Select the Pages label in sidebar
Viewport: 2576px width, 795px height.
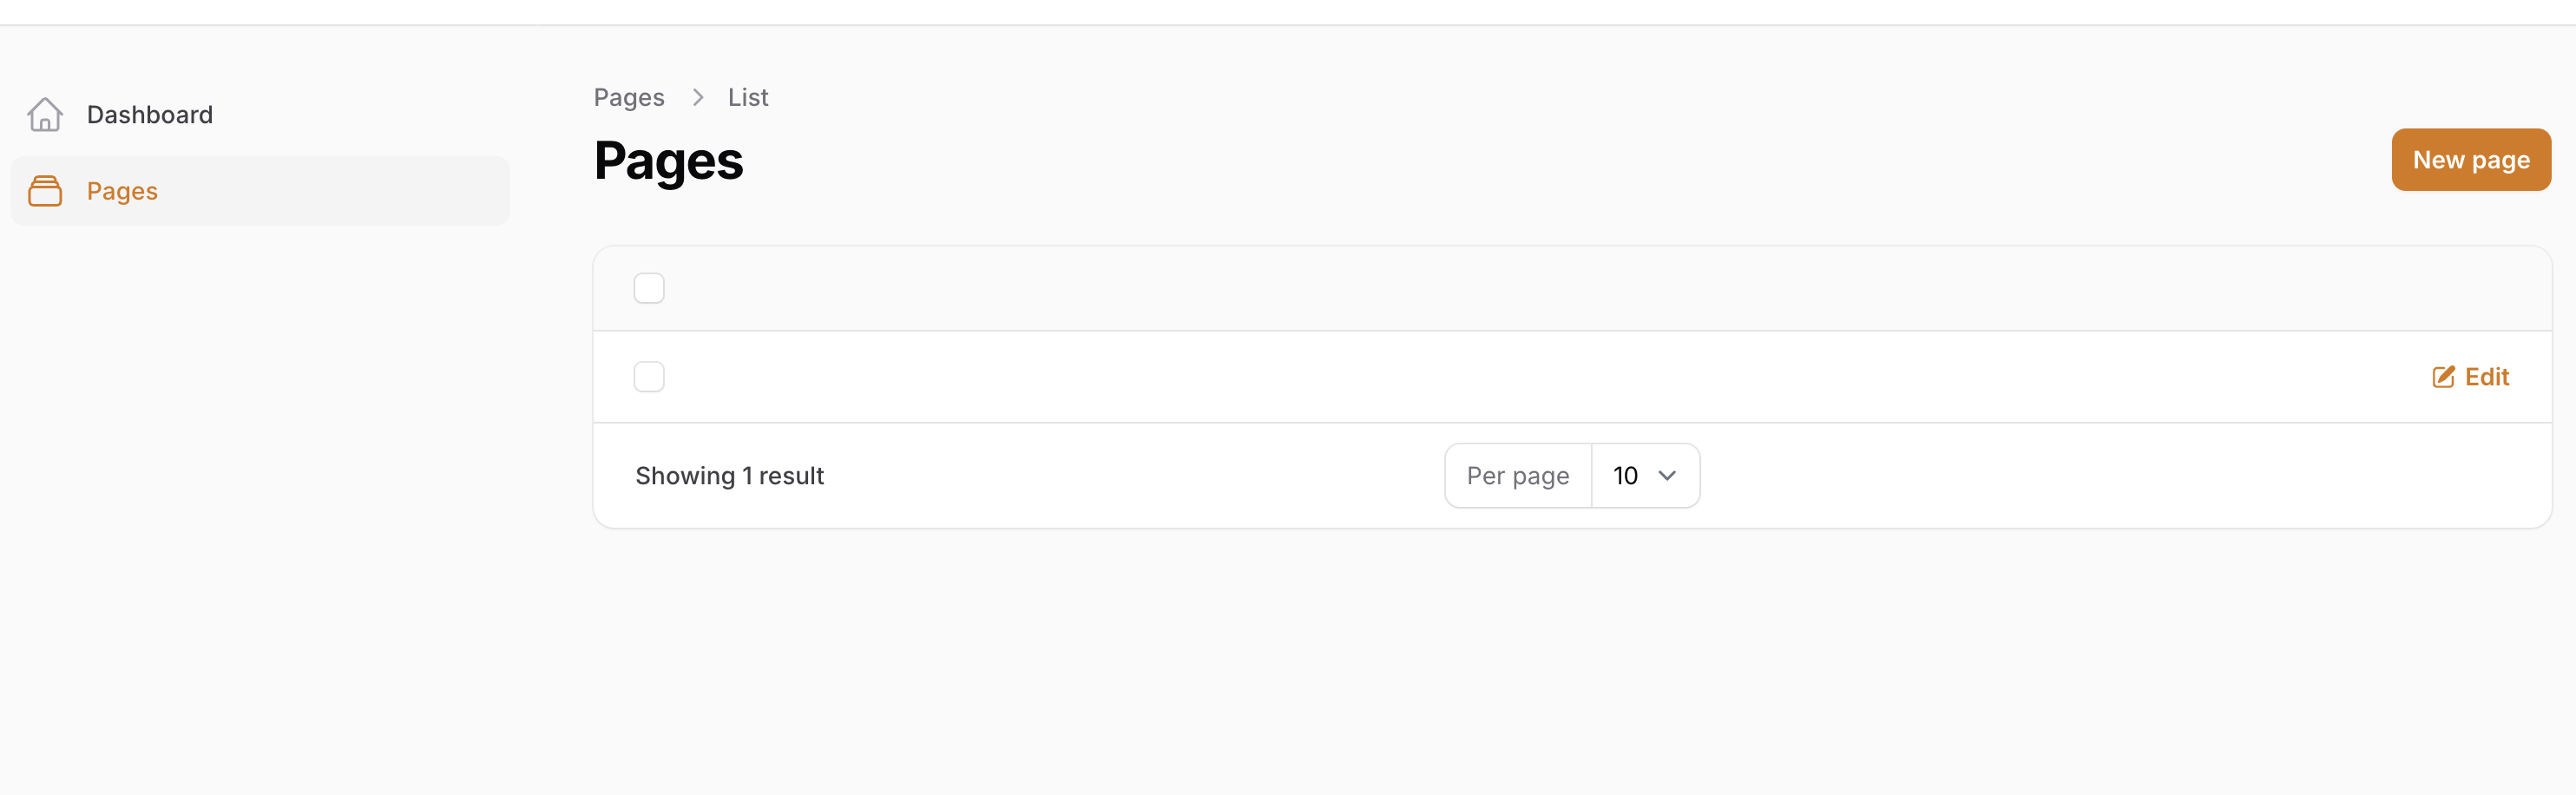pyautogui.click(x=122, y=191)
